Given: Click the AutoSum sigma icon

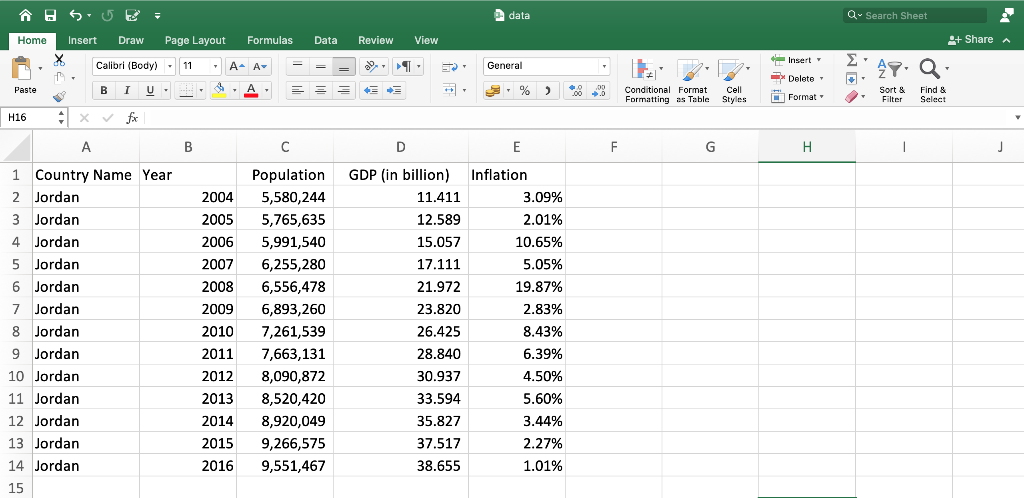Looking at the screenshot, I should coord(852,60).
